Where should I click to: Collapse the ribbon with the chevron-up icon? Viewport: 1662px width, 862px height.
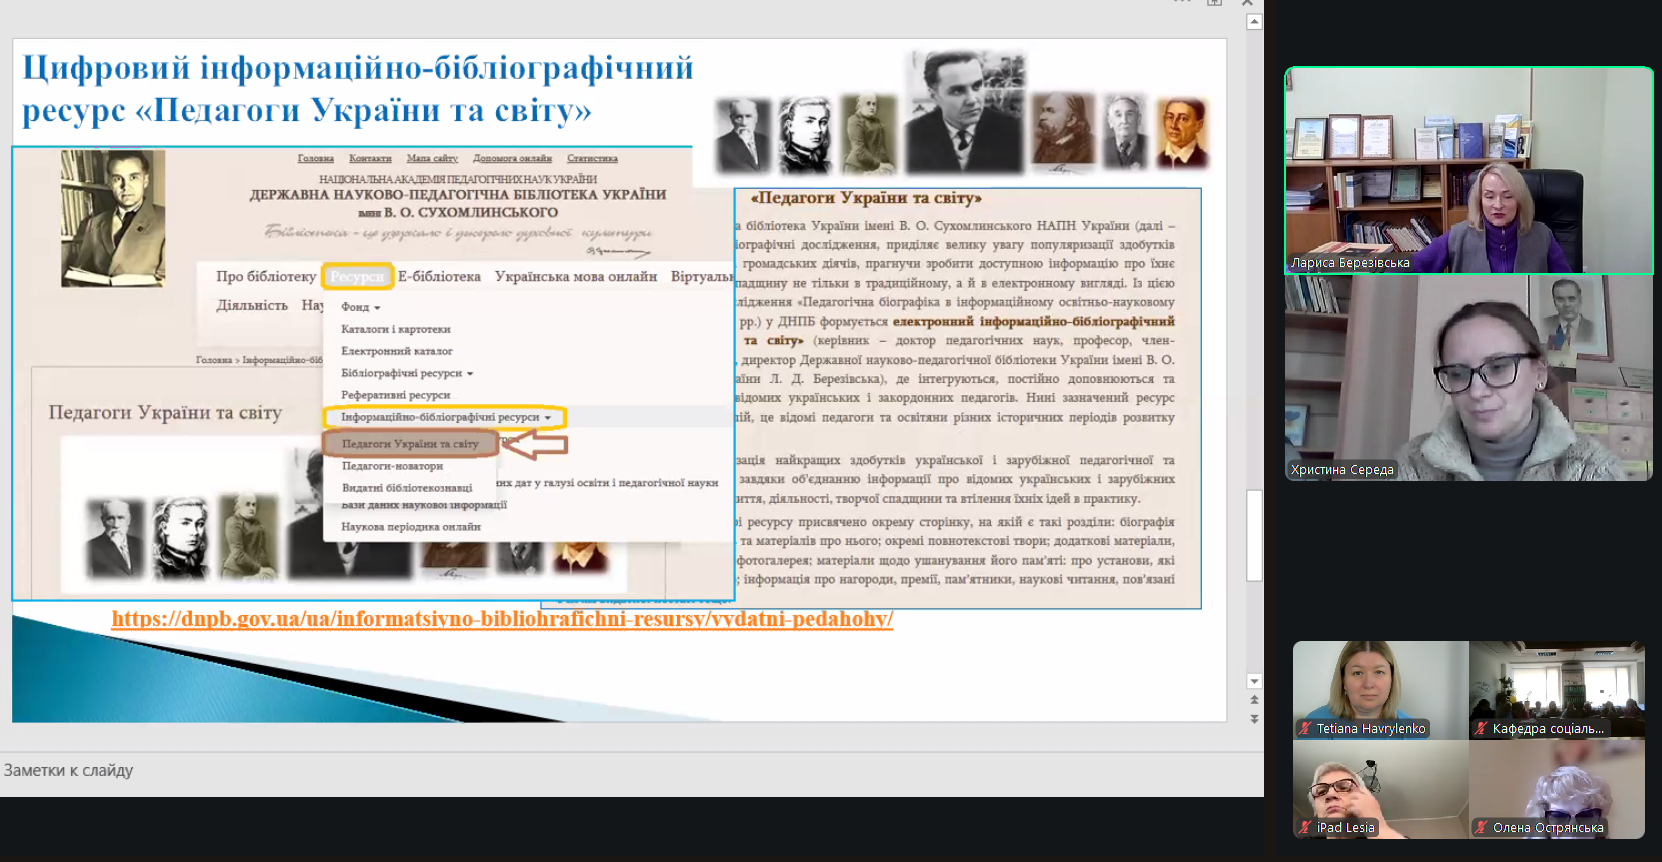tap(1247, 3)
